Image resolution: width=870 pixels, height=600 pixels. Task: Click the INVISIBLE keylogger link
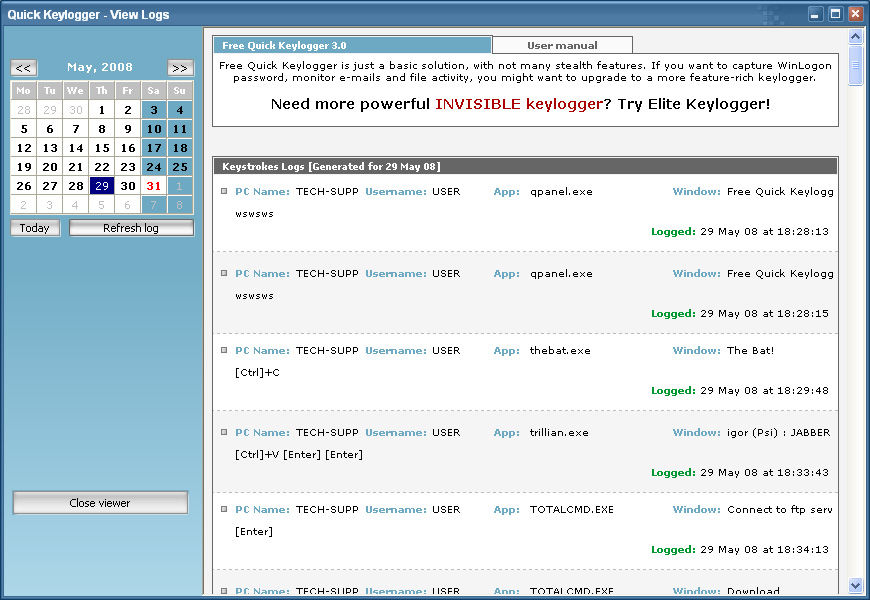518,104
